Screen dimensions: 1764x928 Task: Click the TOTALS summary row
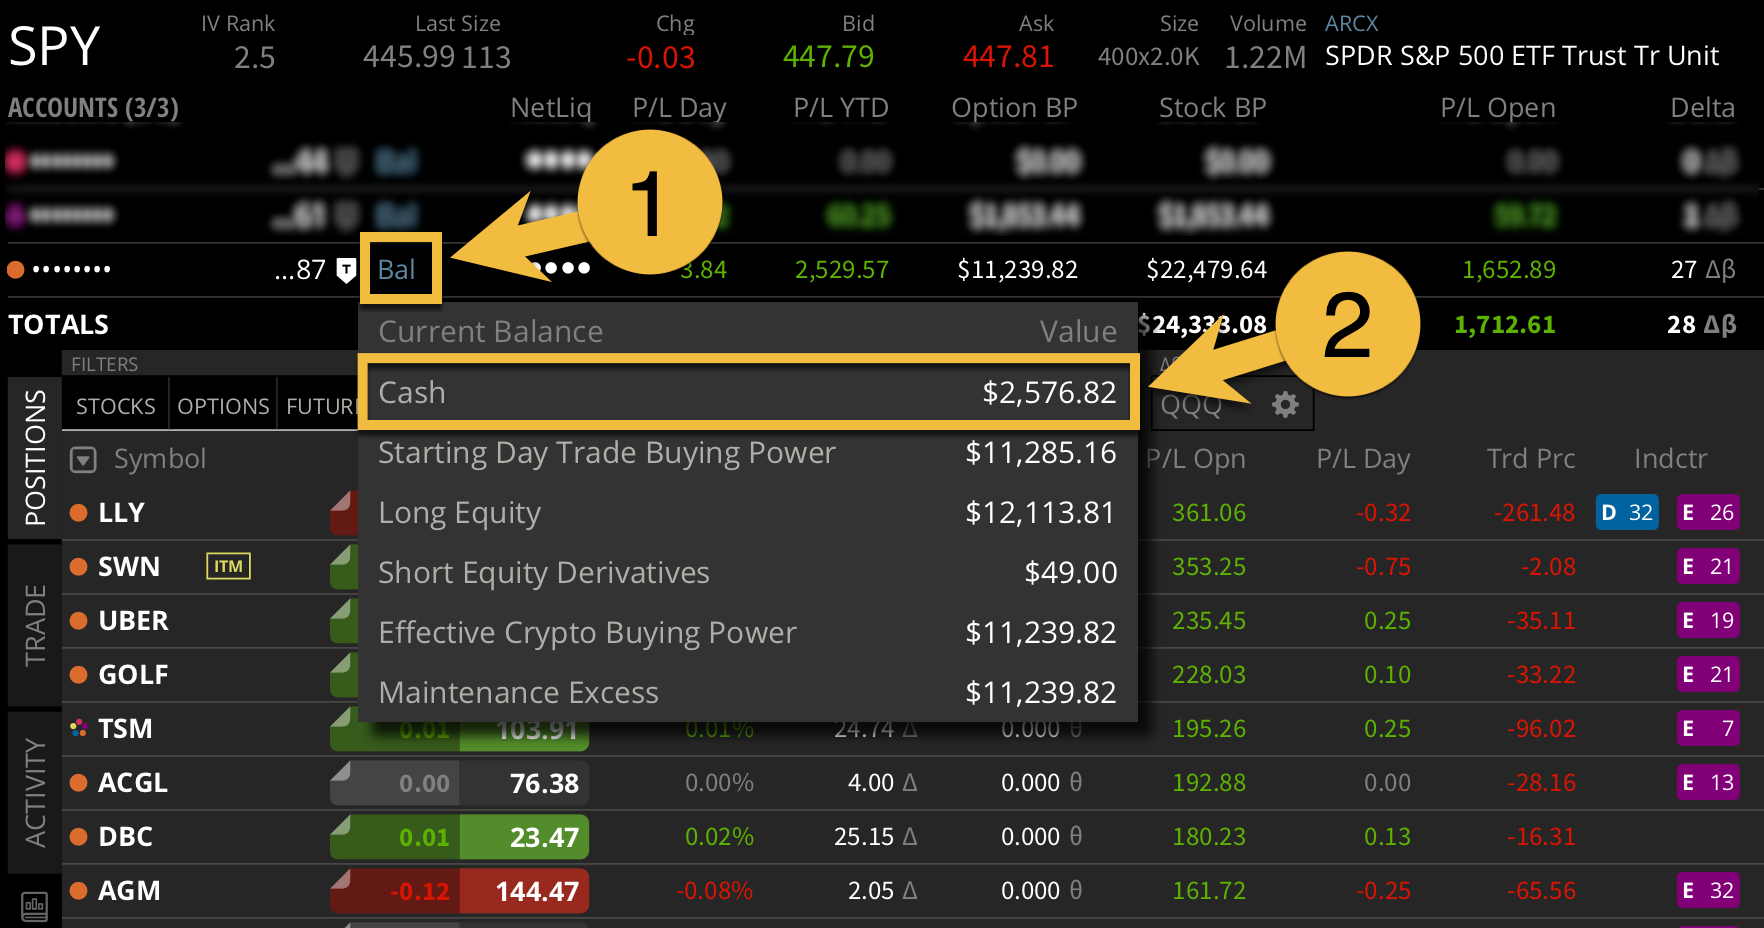pos(58,324)
